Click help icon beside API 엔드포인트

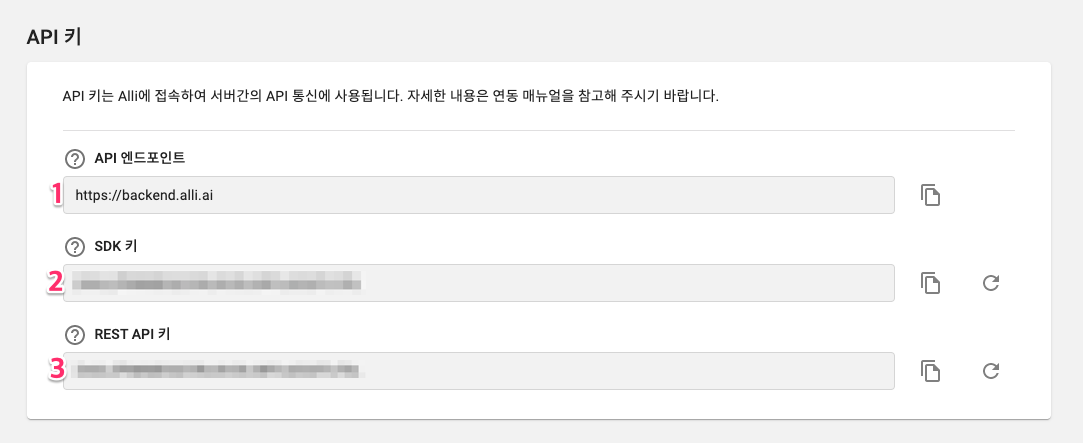coord(74,159)
